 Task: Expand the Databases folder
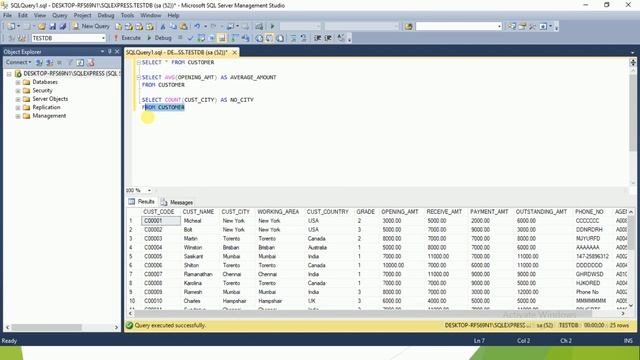(18, 82)
